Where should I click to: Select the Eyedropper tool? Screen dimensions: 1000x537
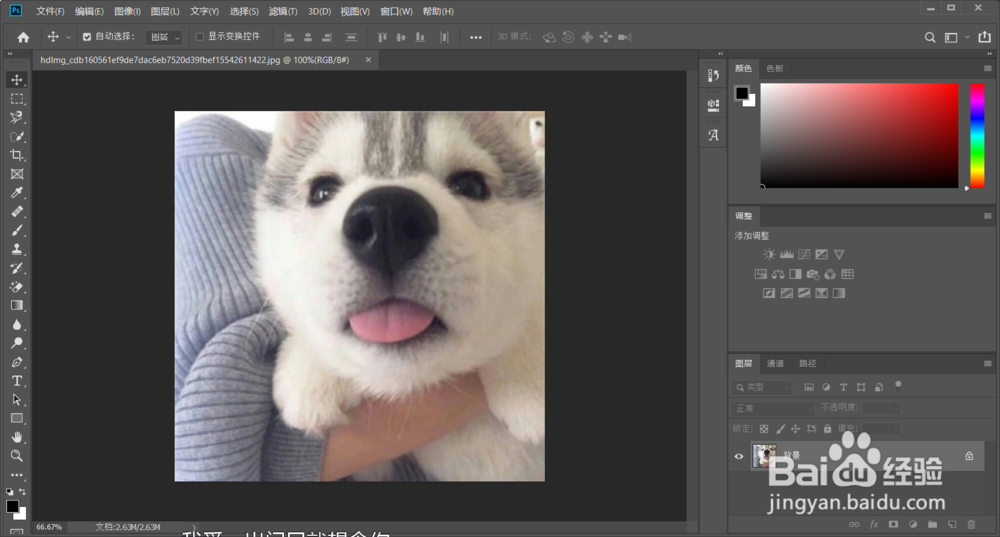(x=17, y=193)
